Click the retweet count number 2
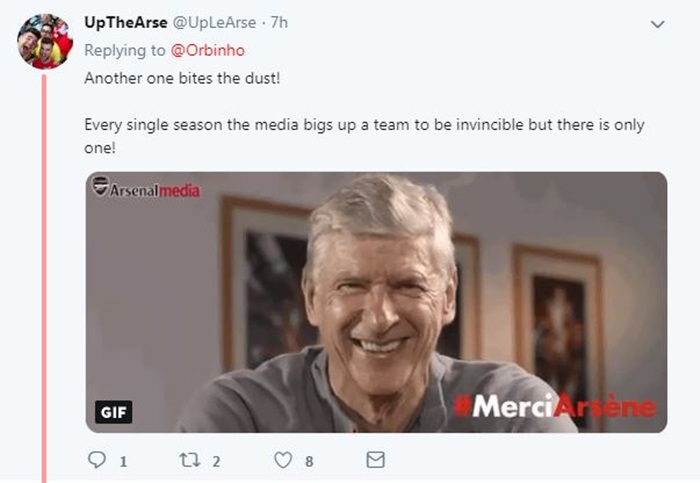700x483 pixels. 216,461
